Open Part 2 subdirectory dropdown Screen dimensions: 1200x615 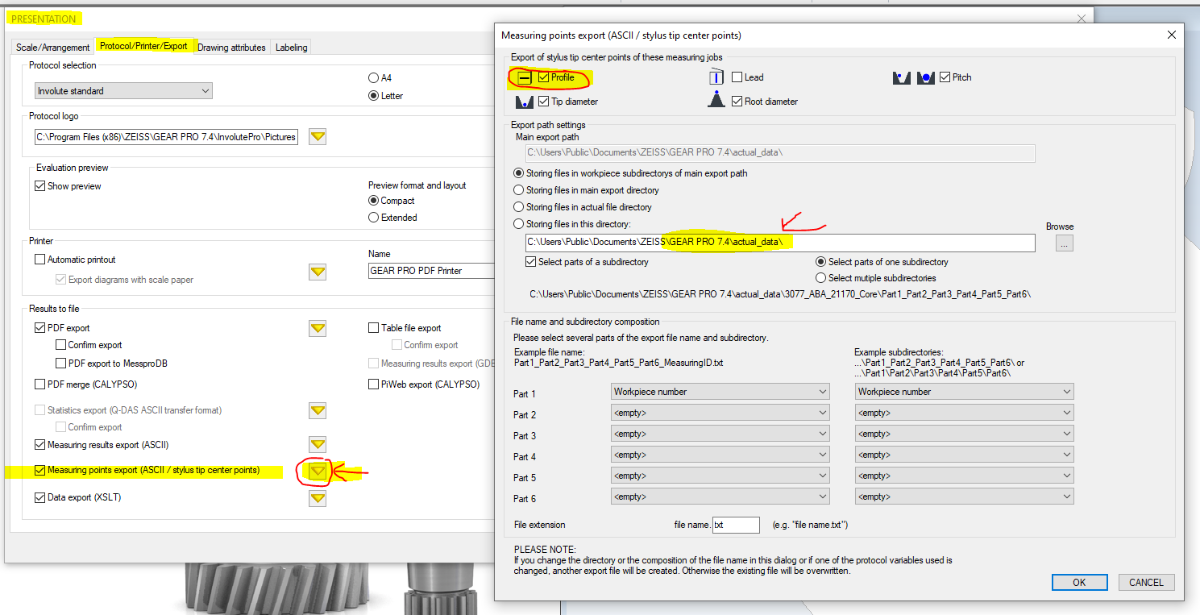click(964, 414)
